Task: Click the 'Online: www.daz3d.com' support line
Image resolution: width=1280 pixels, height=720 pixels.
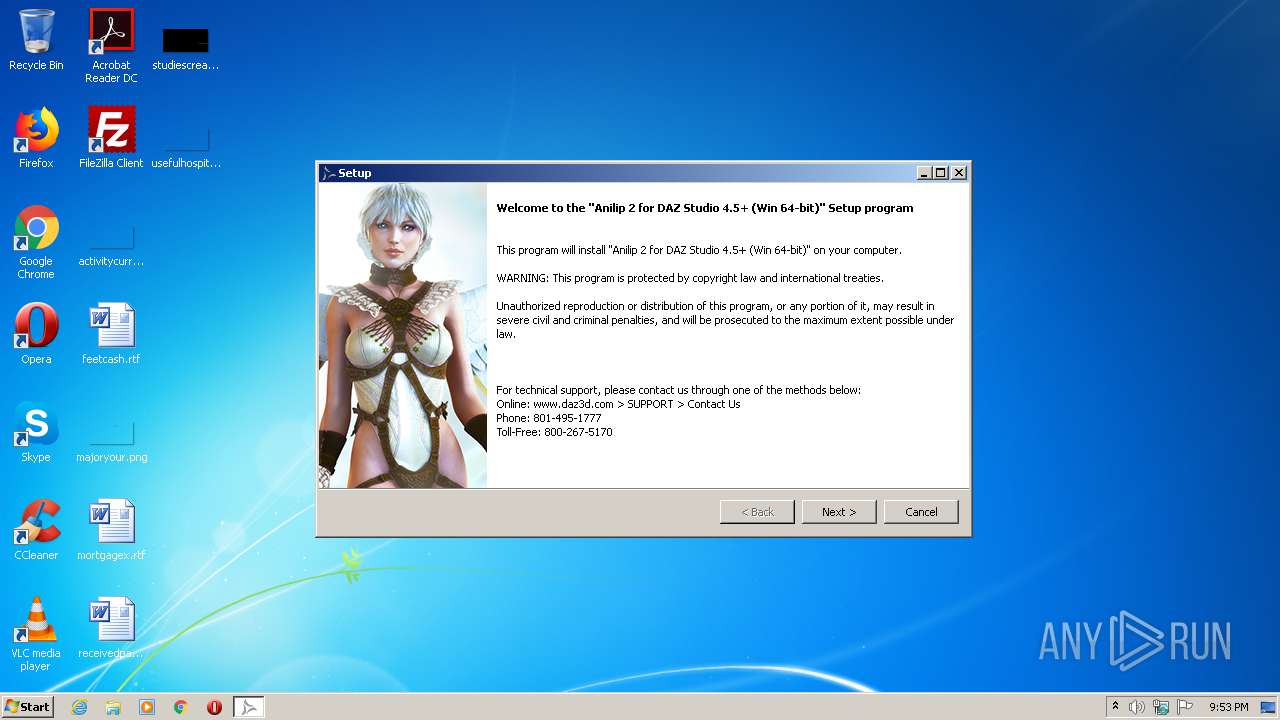Action: tap(618, 404)
